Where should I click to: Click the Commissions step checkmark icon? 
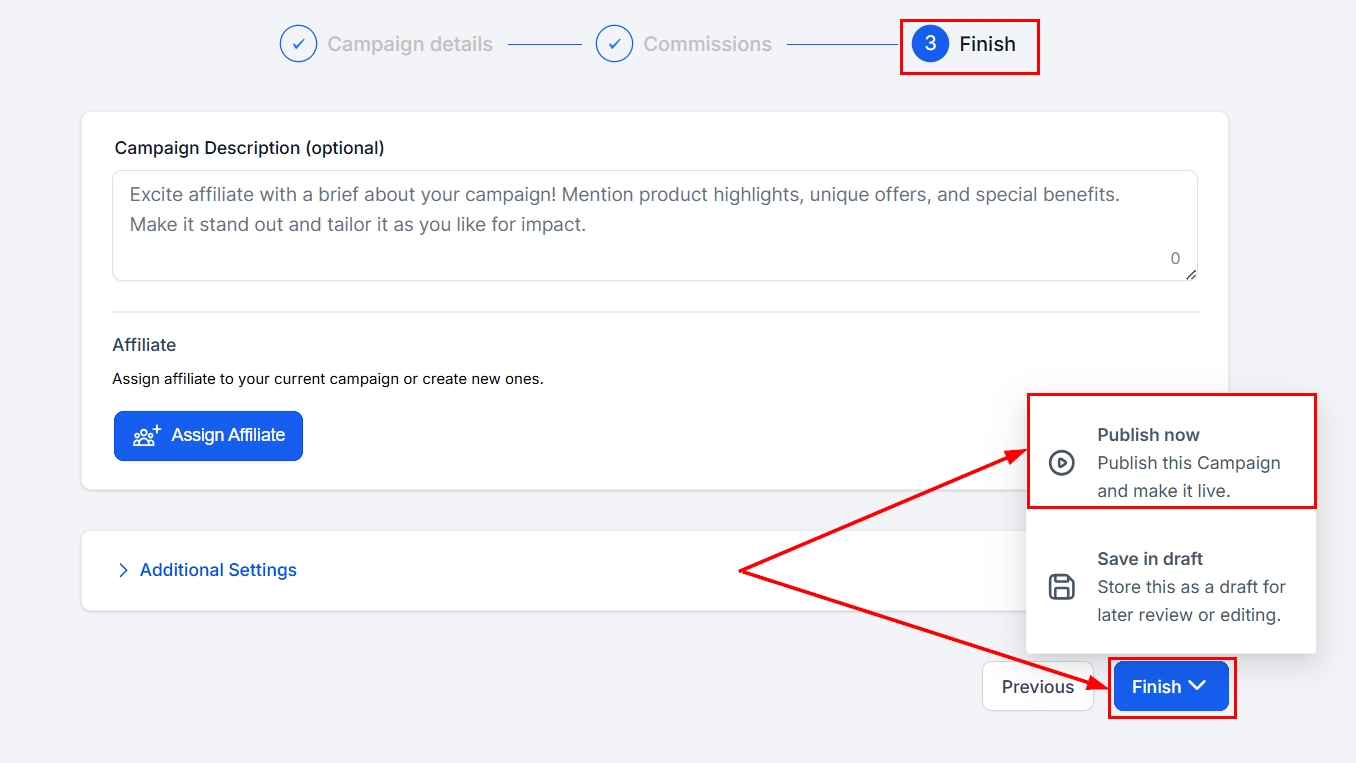click(x=614, y=44)
